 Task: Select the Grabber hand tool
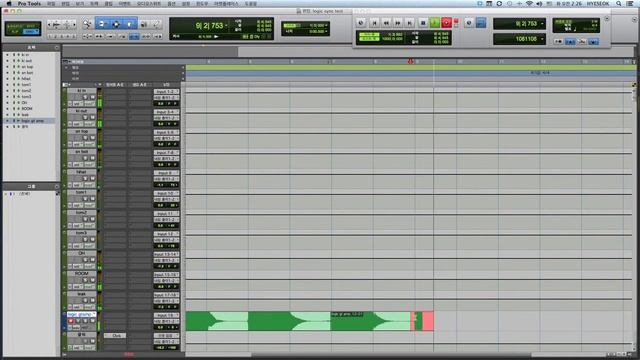point(129,24)
